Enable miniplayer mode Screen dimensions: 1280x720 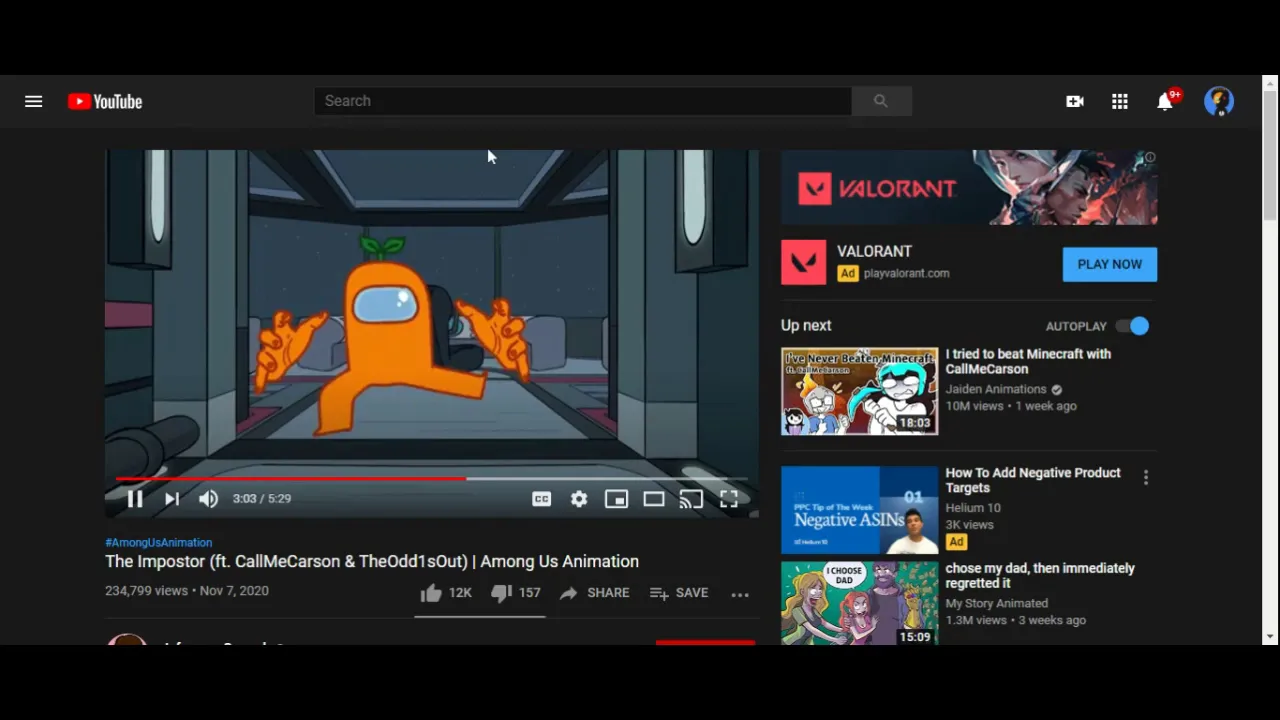click(x=616, y=499)
